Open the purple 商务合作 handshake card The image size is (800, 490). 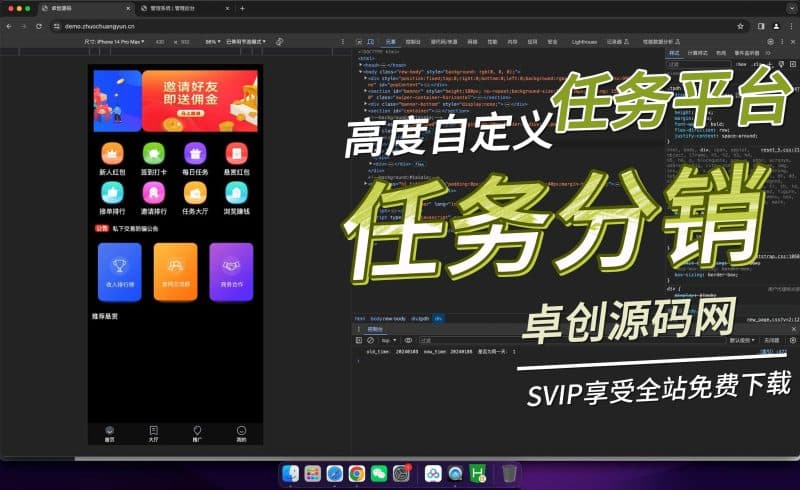(231, 272)
